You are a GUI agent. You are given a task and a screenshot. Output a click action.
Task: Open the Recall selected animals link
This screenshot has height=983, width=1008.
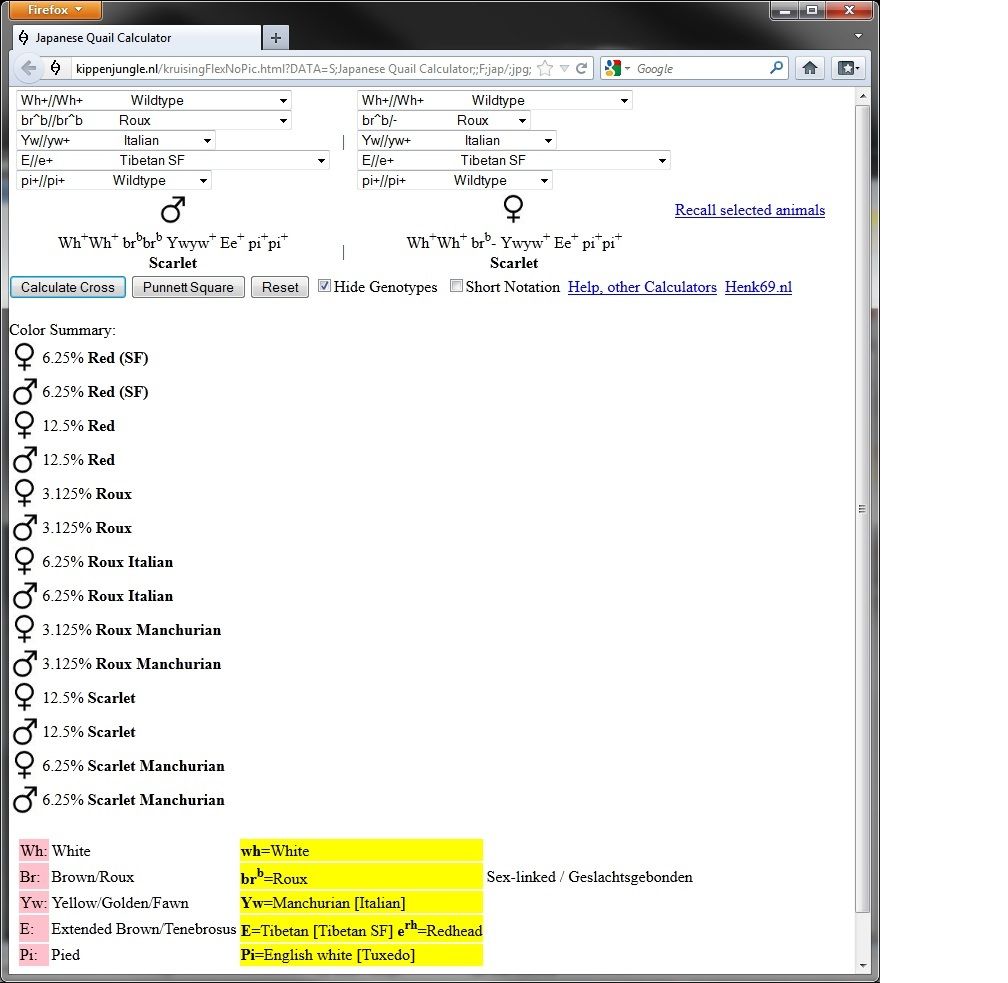[749, 210]
